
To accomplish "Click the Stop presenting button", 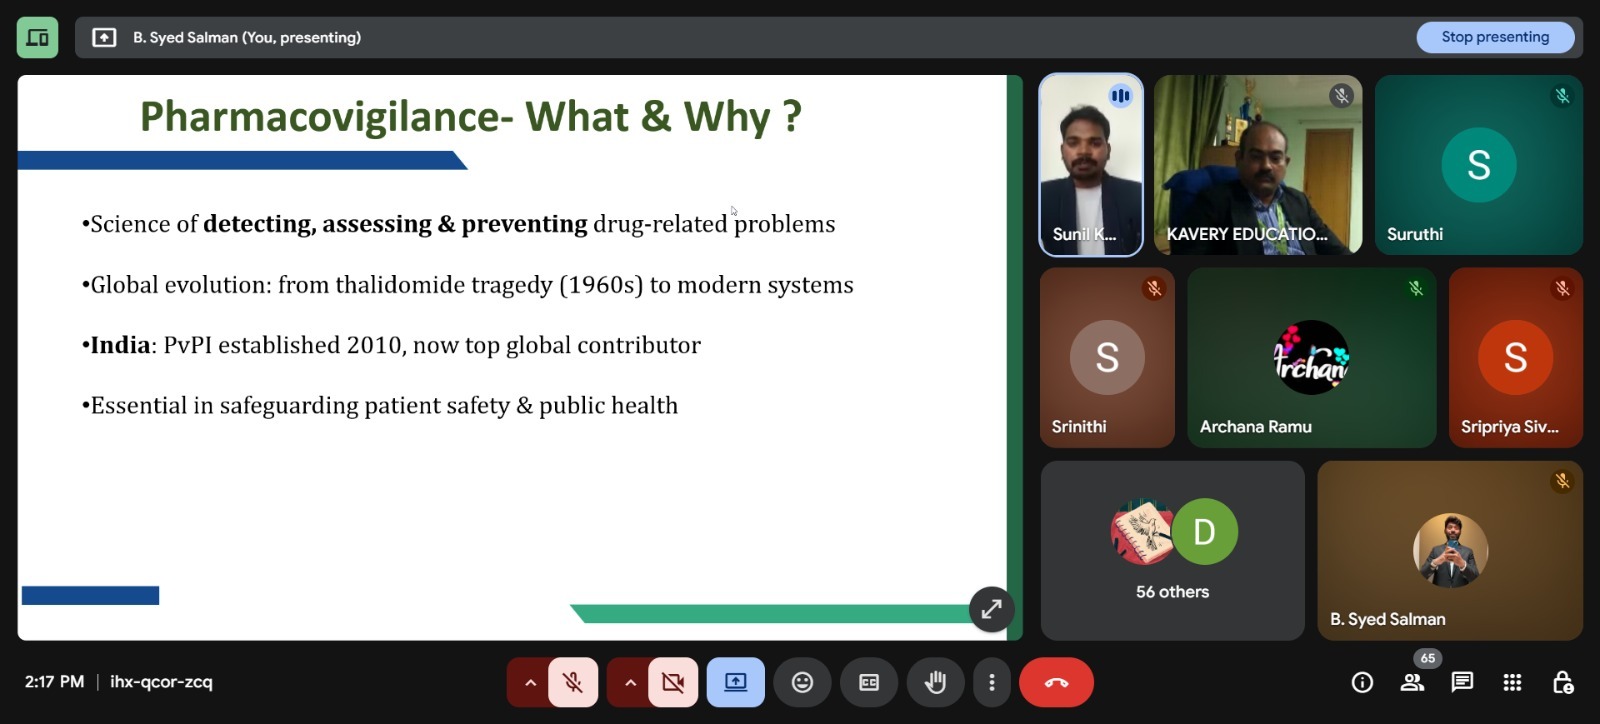I will click(x=1495, y=37).
